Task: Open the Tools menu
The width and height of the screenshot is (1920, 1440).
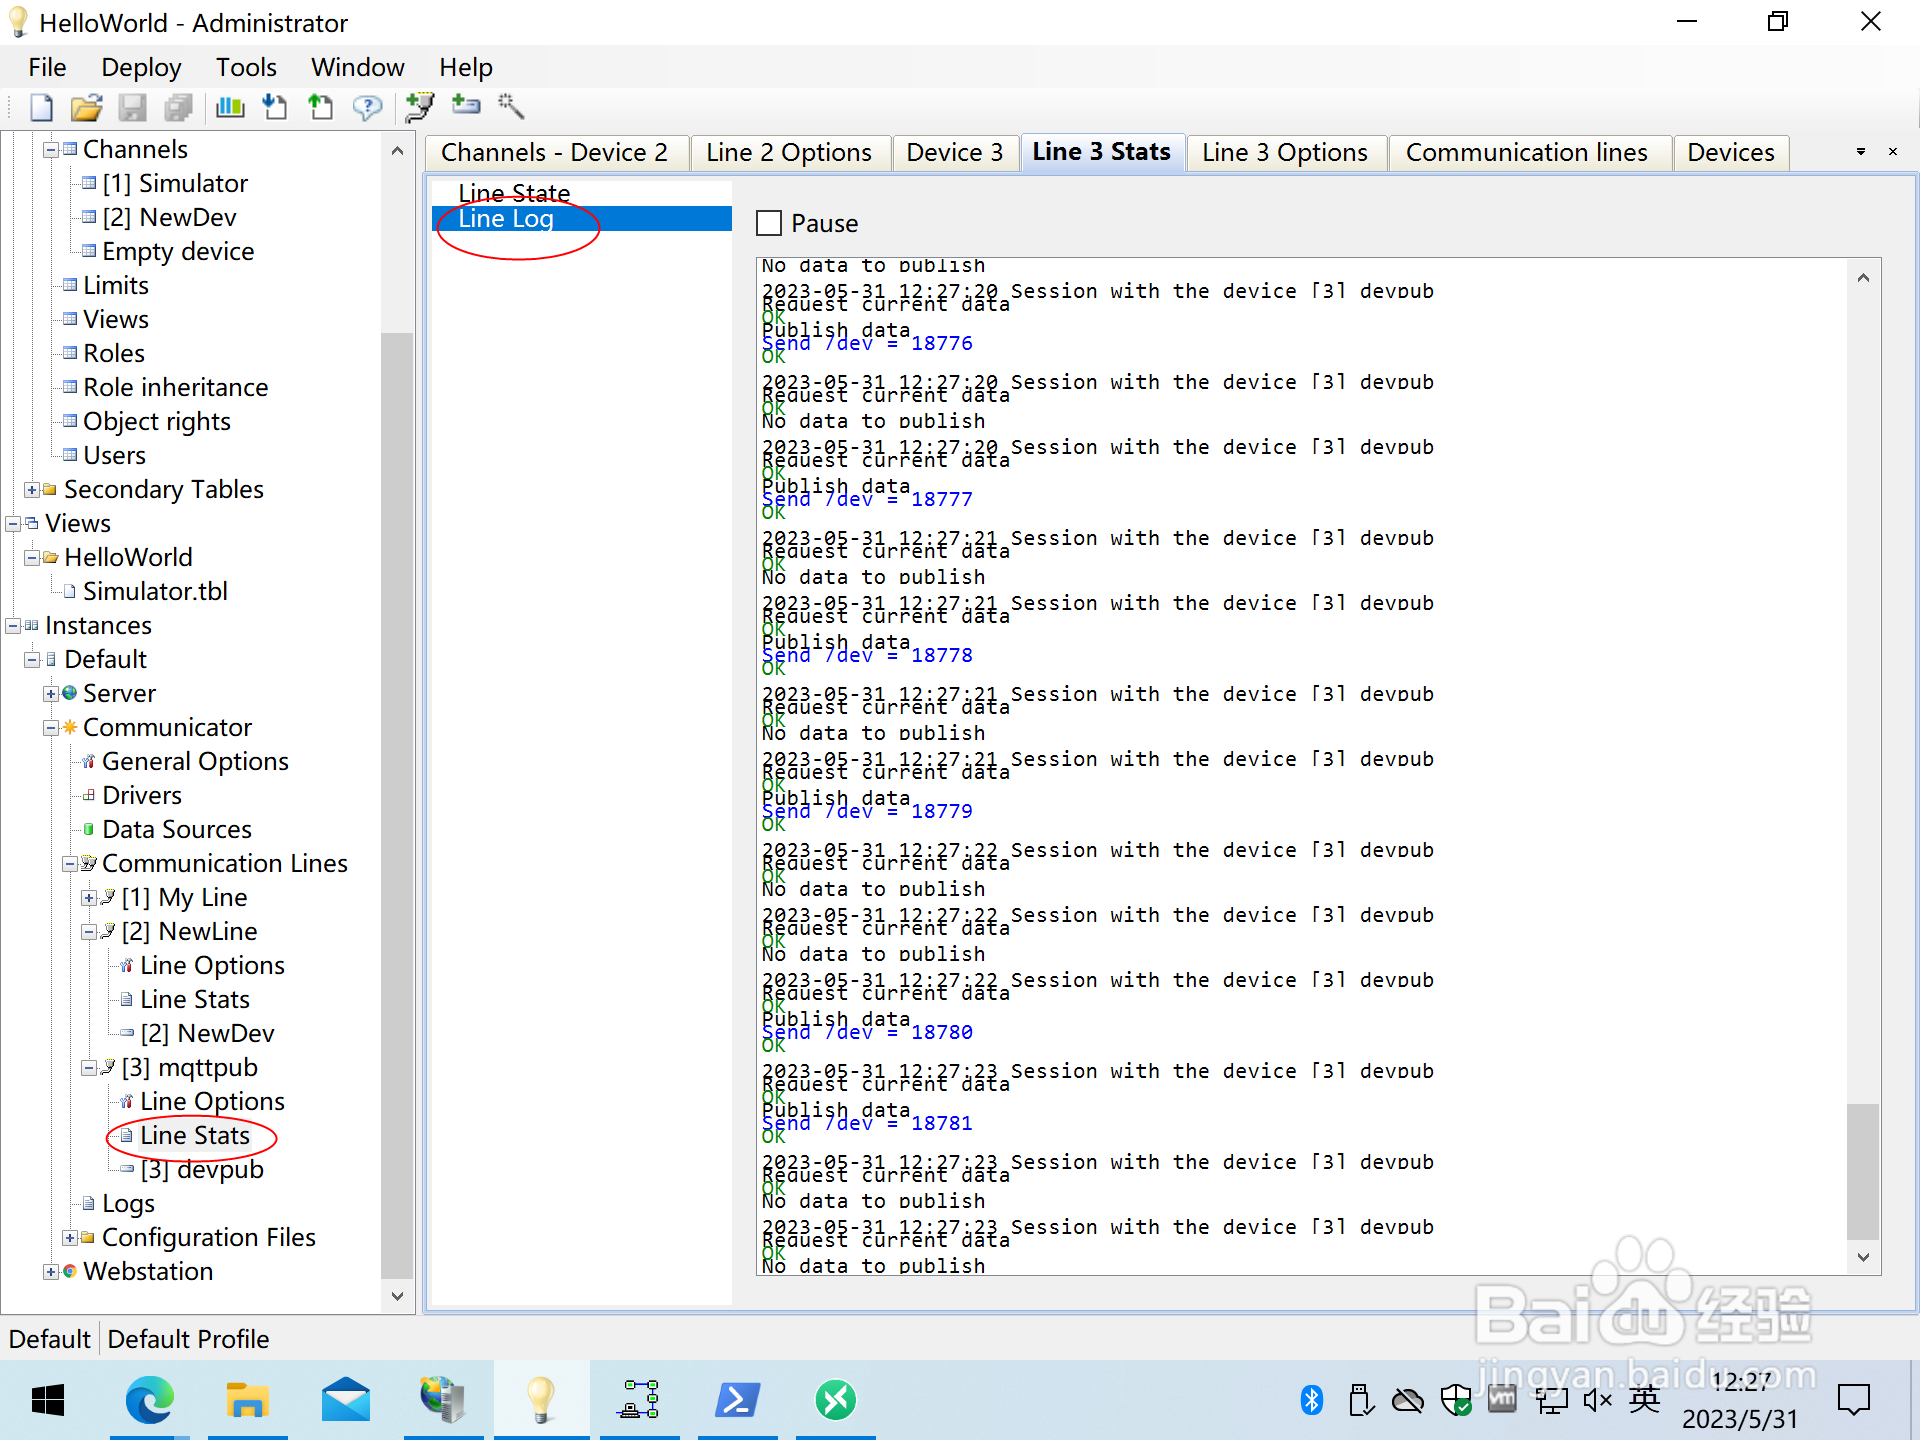Action: tap(245, 68)
